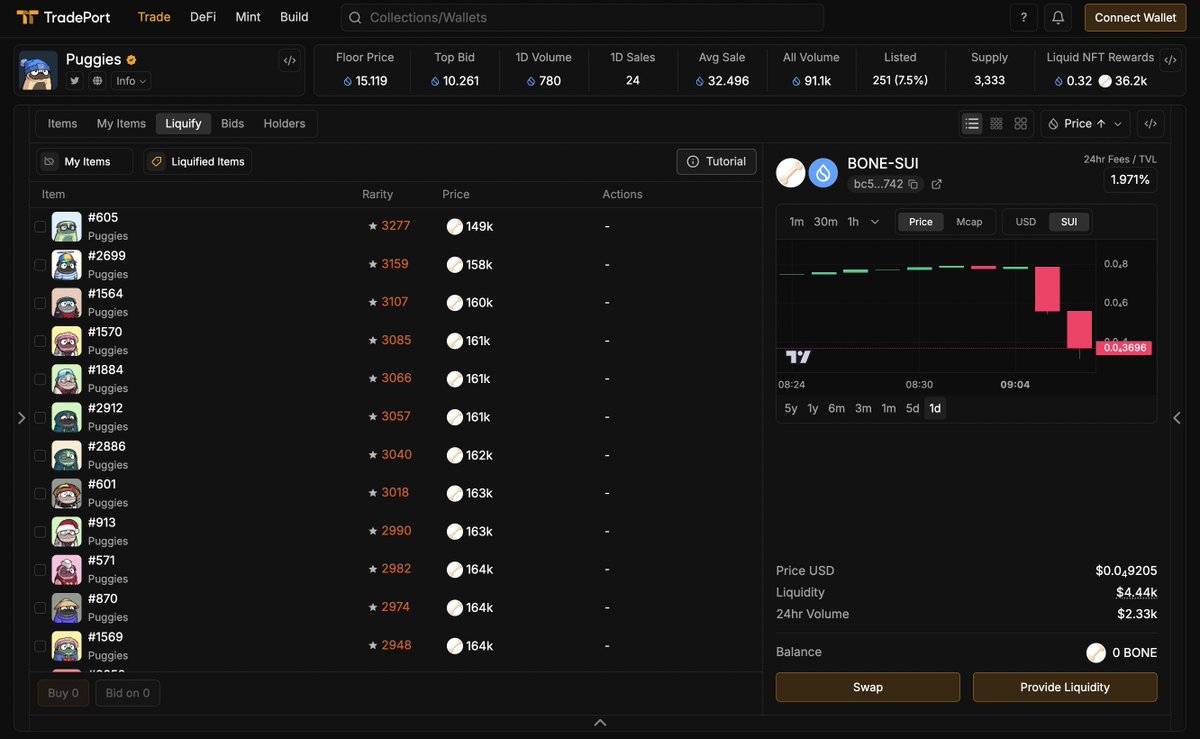Switch to list view layout
Image resolution: width=1200 pixels, height=739 pixels.
click(972, 123)
